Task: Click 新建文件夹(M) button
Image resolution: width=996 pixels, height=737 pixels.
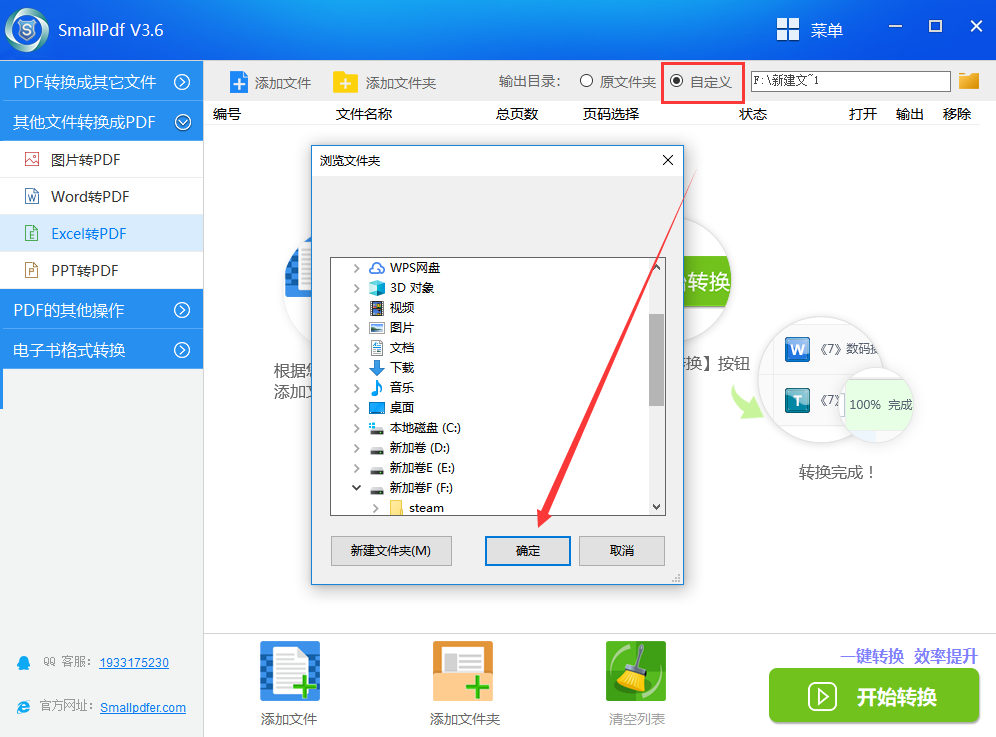Action: pos(391,551)
